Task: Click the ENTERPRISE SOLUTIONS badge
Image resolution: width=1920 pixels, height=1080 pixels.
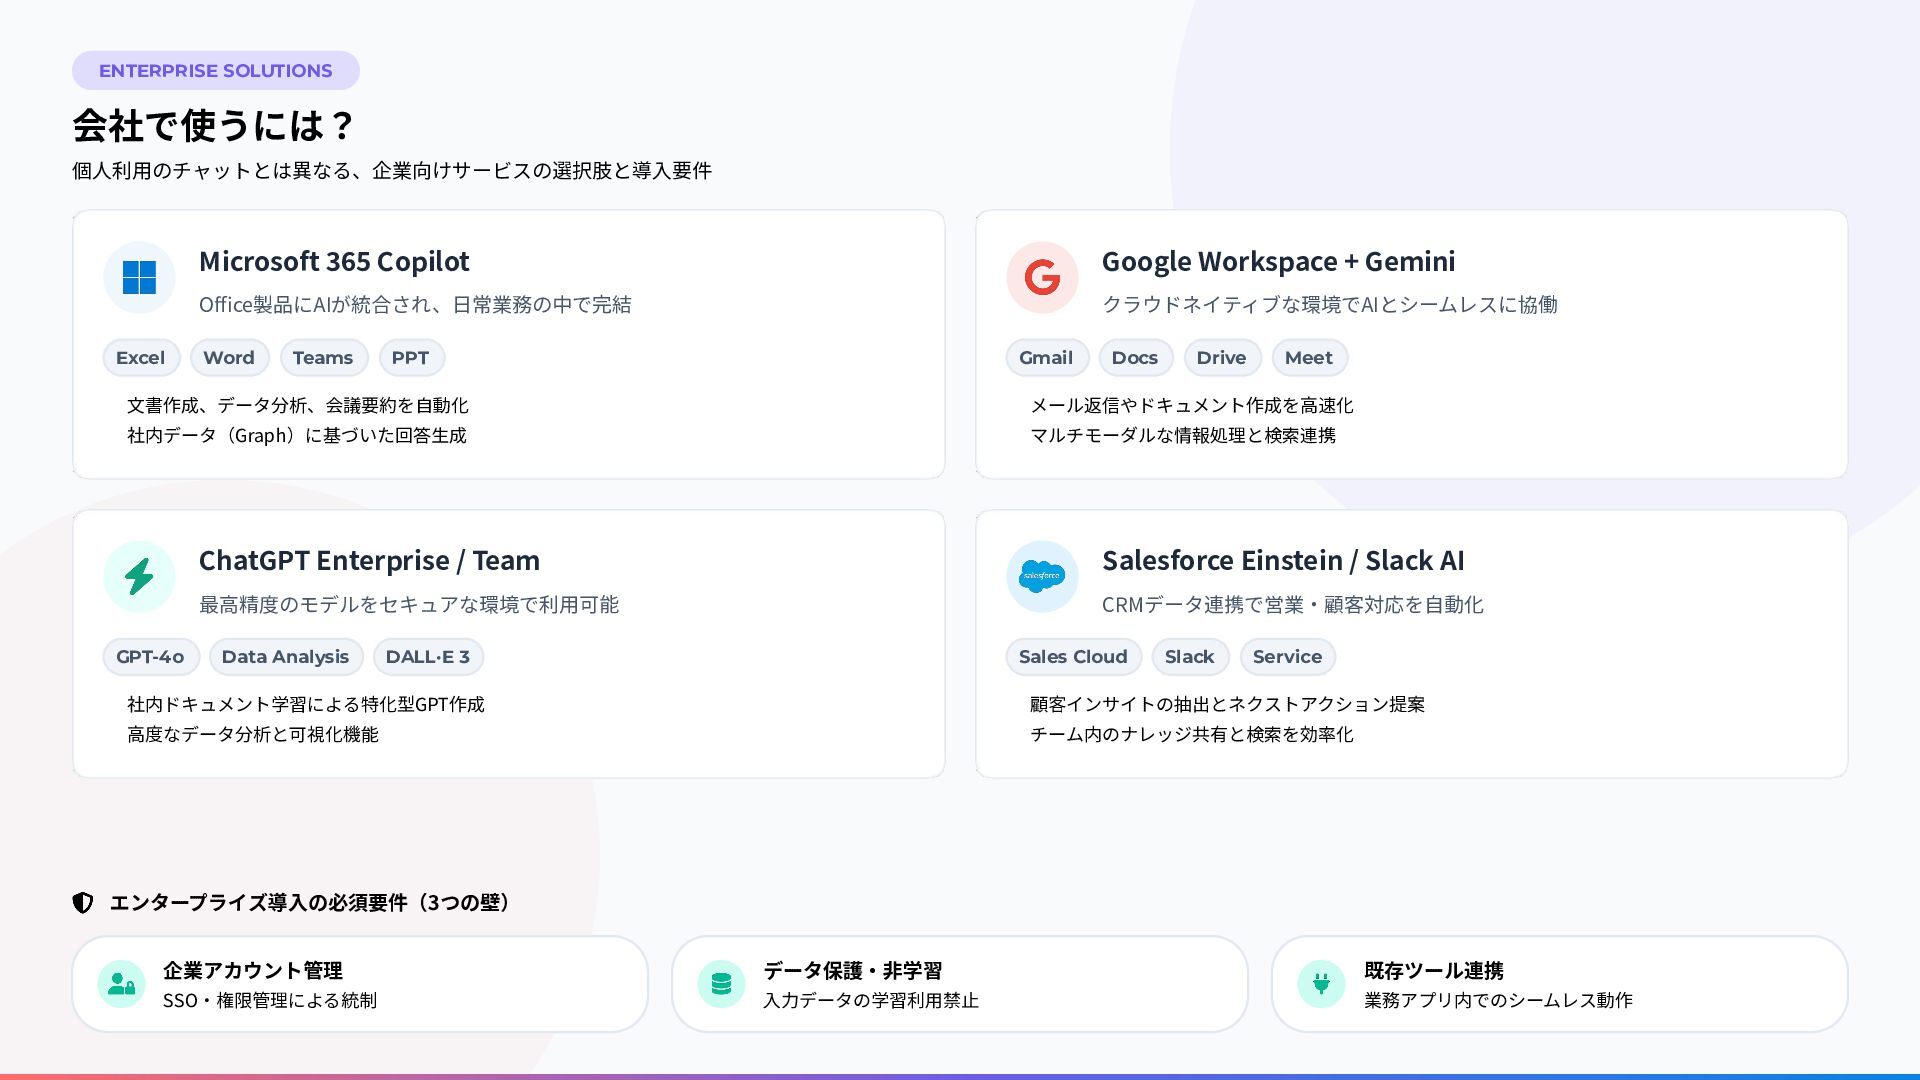Action: [215, 71]
